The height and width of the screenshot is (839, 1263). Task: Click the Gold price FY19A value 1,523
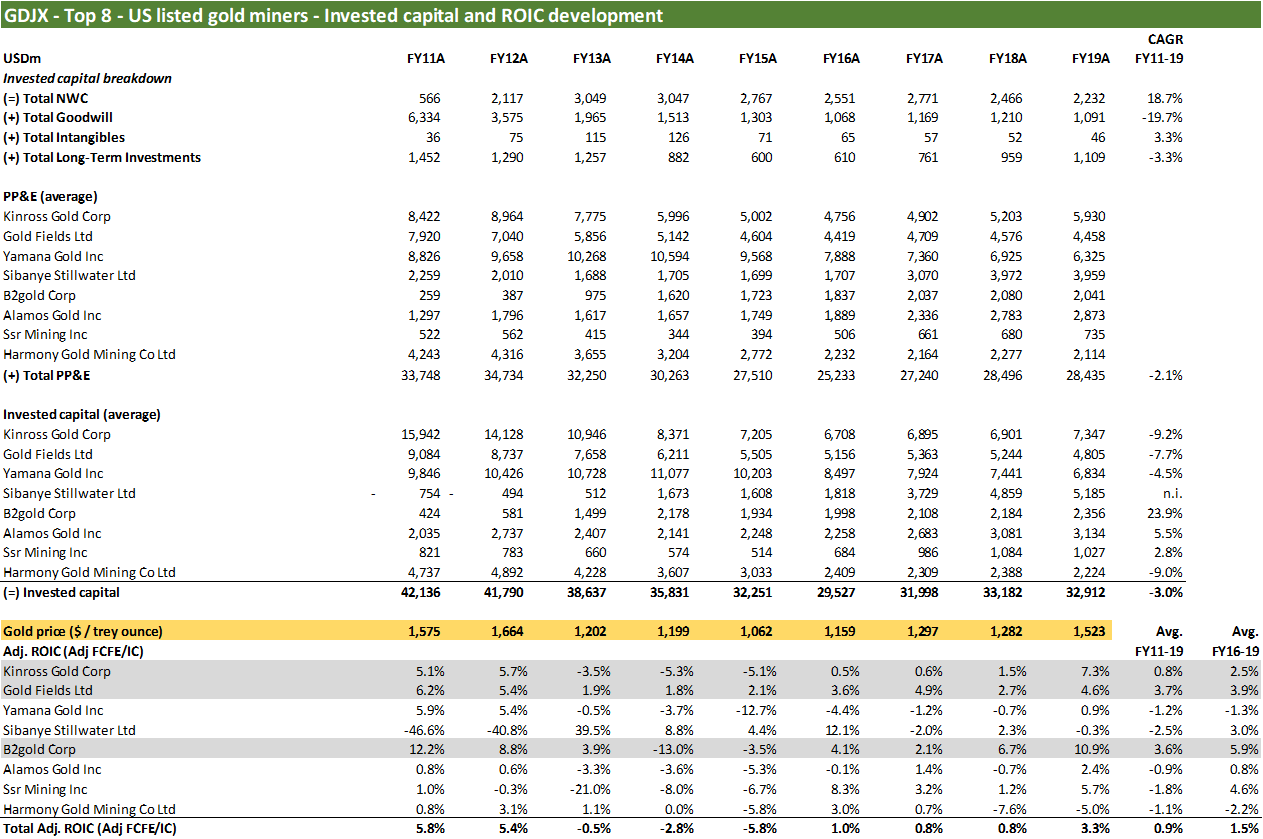coord(1092,632)
